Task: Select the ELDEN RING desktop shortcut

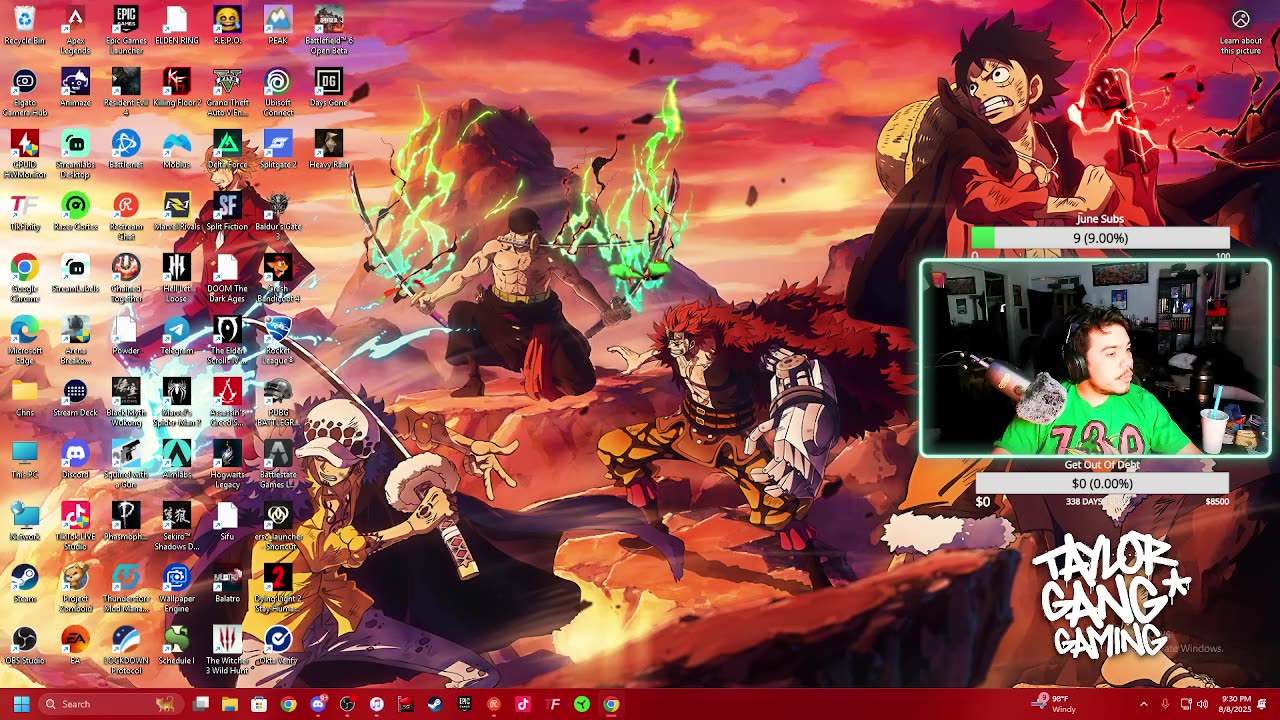Action: [177, 27]
